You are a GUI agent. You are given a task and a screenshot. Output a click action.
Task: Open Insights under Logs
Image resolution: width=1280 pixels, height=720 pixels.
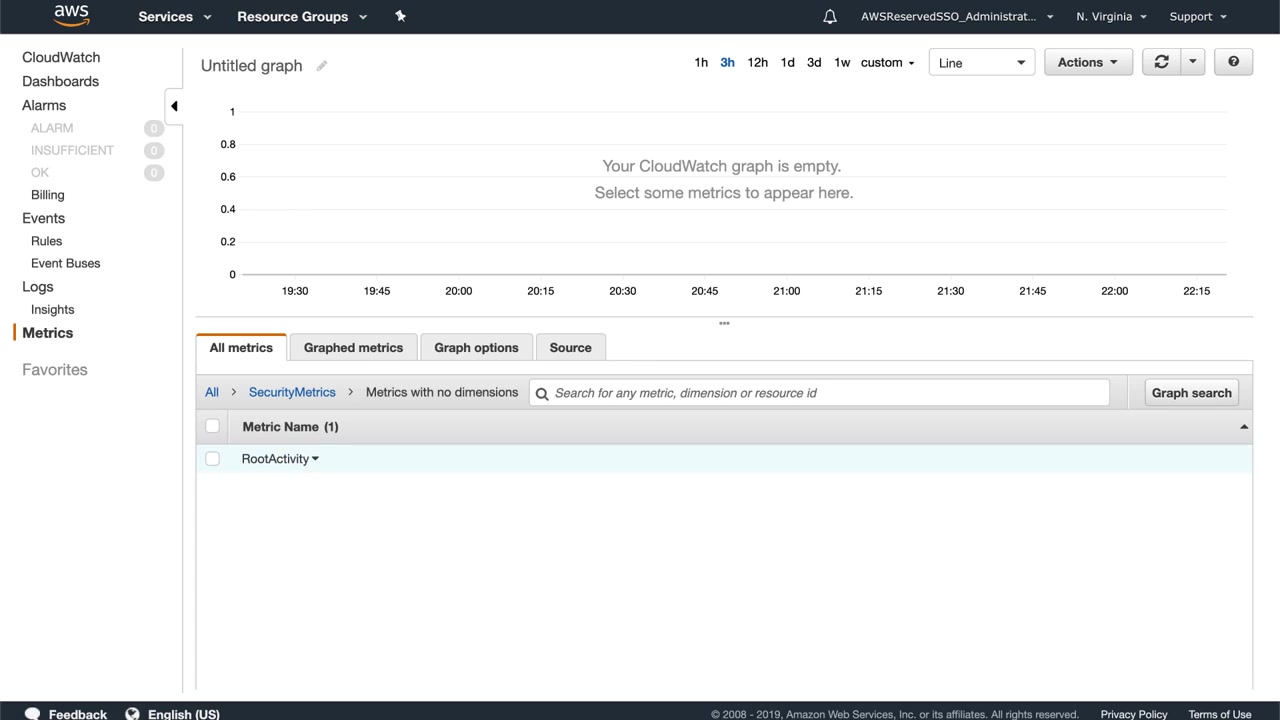point(52,310)
